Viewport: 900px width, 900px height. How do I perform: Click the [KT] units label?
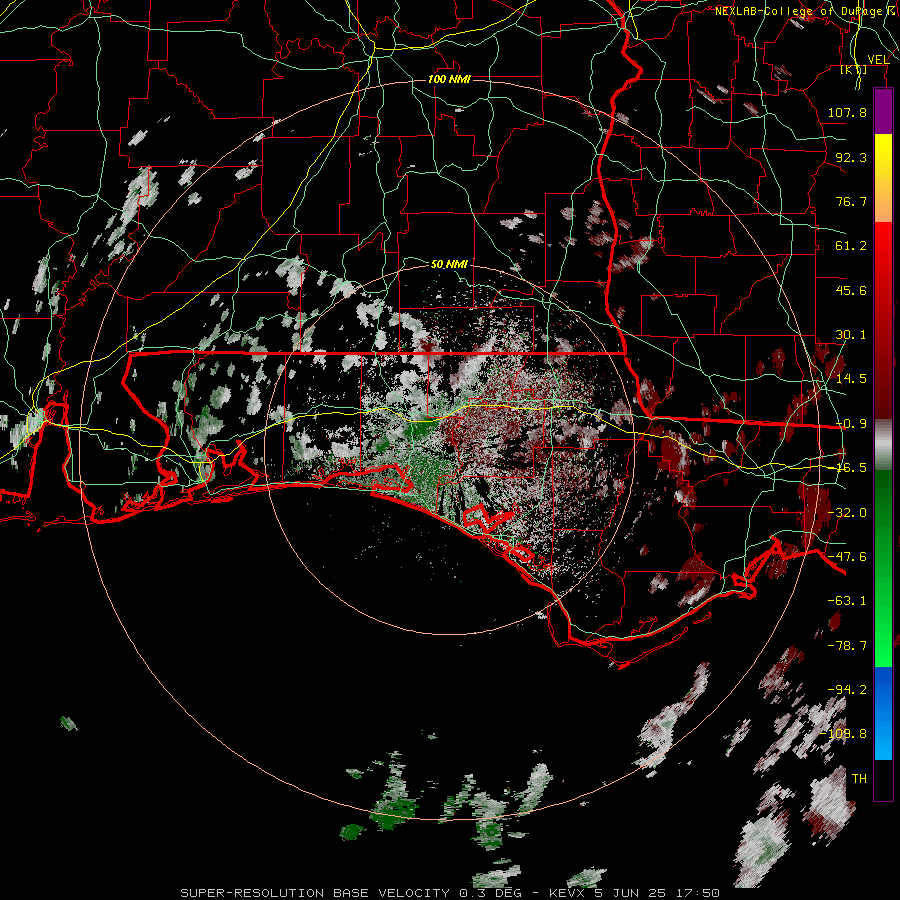pyautogui.click(x=853, y=70)
